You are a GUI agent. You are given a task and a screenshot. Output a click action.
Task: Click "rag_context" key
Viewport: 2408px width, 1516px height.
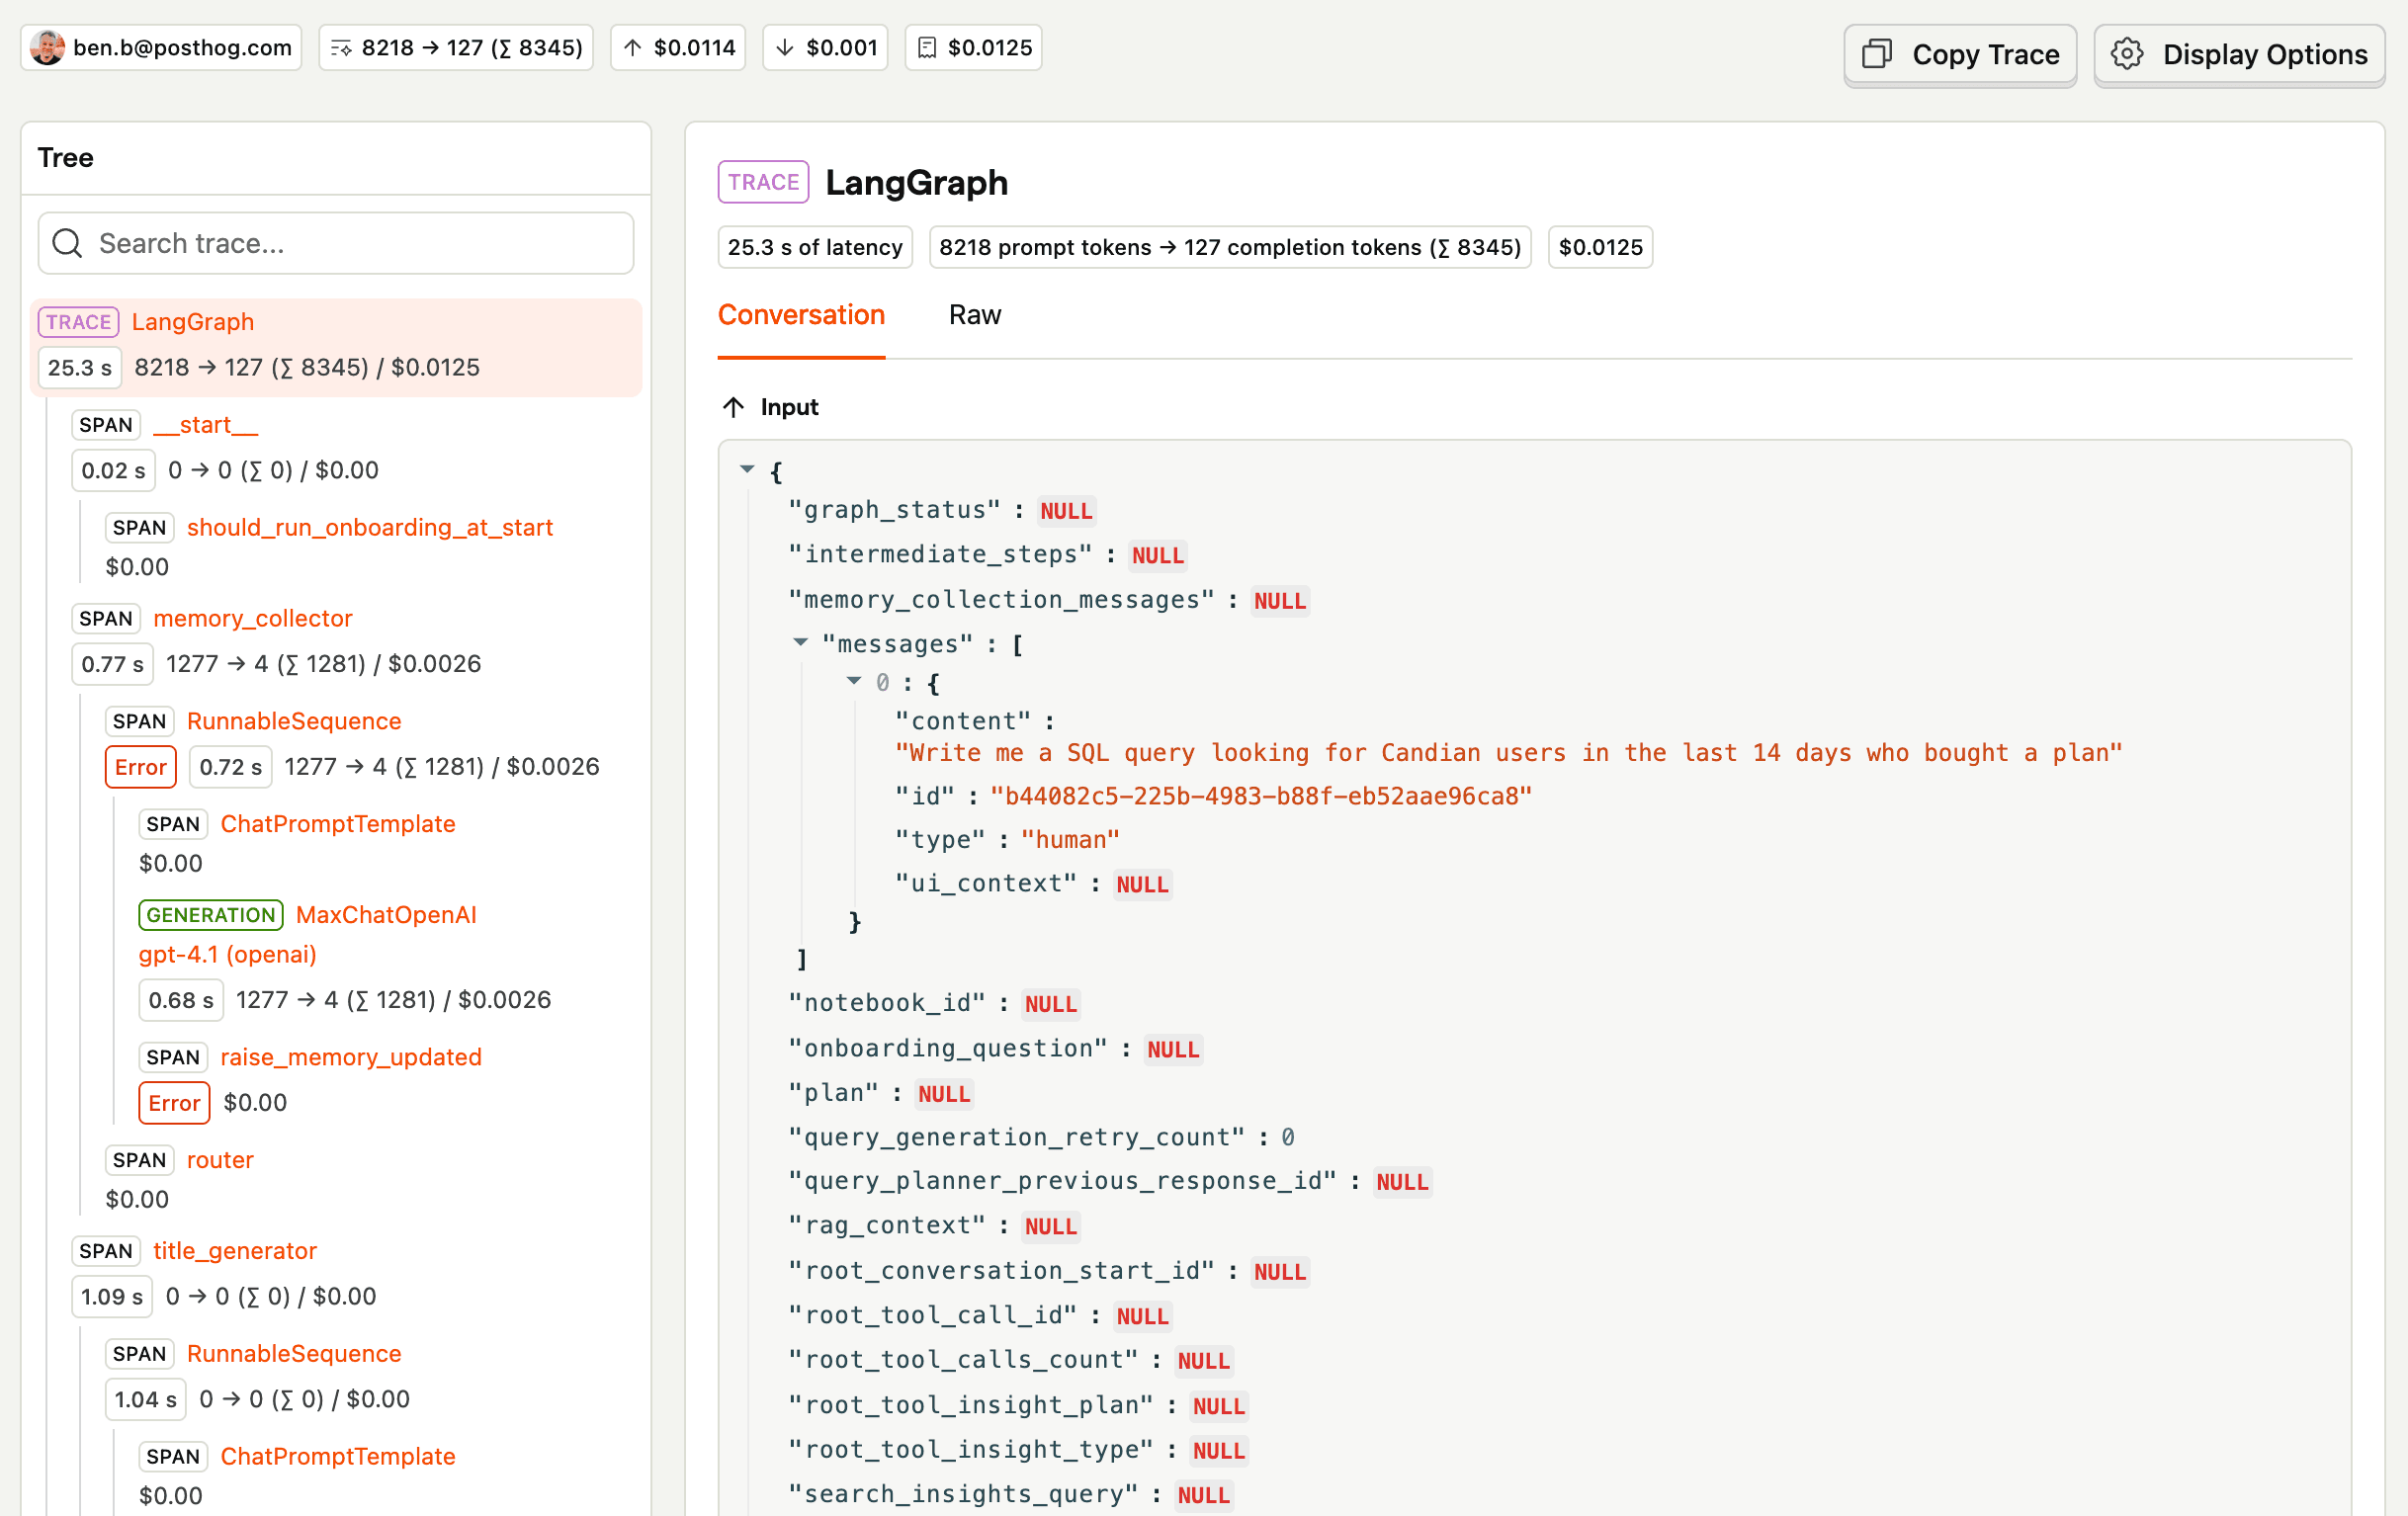coord(886,1226)
